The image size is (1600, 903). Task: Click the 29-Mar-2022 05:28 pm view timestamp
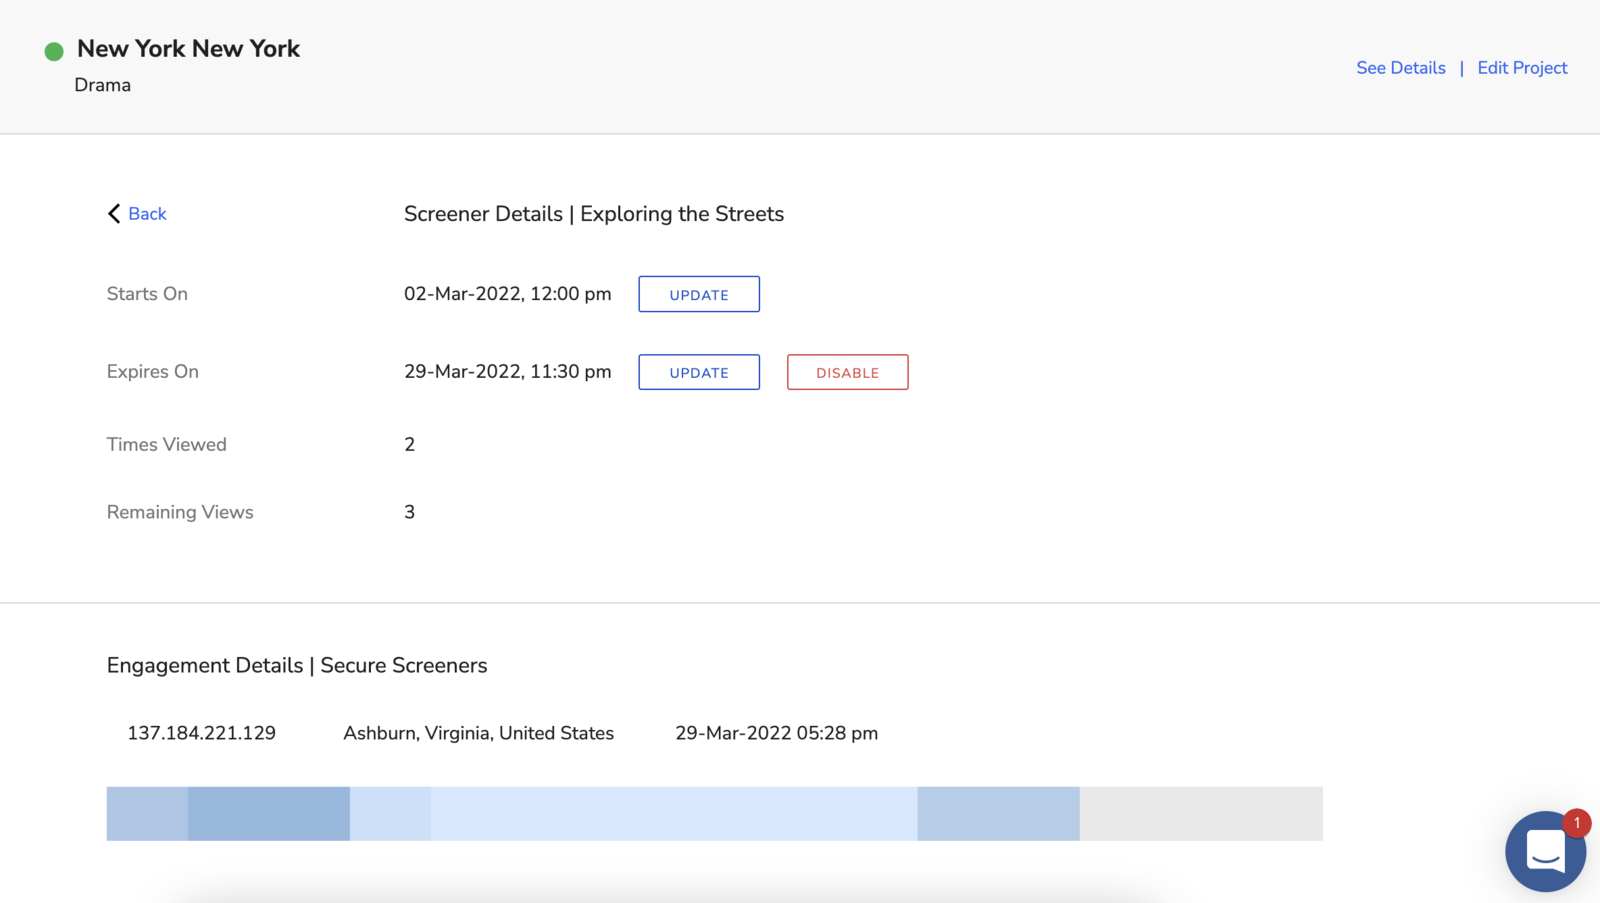point(776,733)
